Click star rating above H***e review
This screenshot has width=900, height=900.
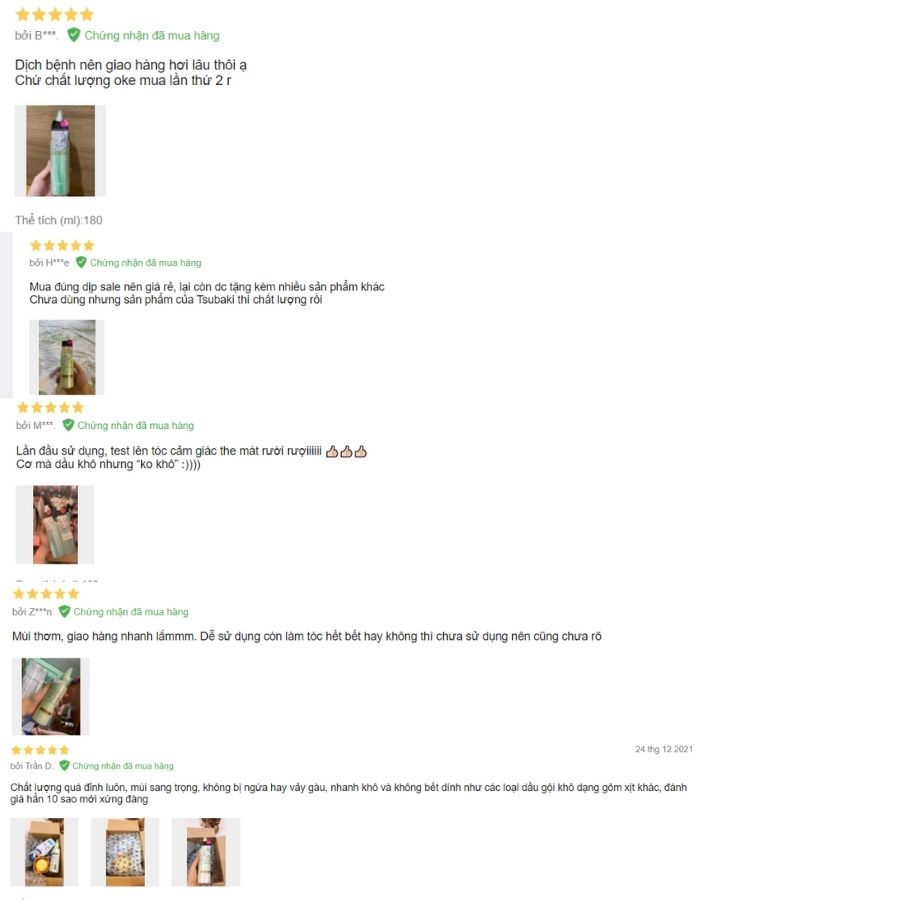62,246
